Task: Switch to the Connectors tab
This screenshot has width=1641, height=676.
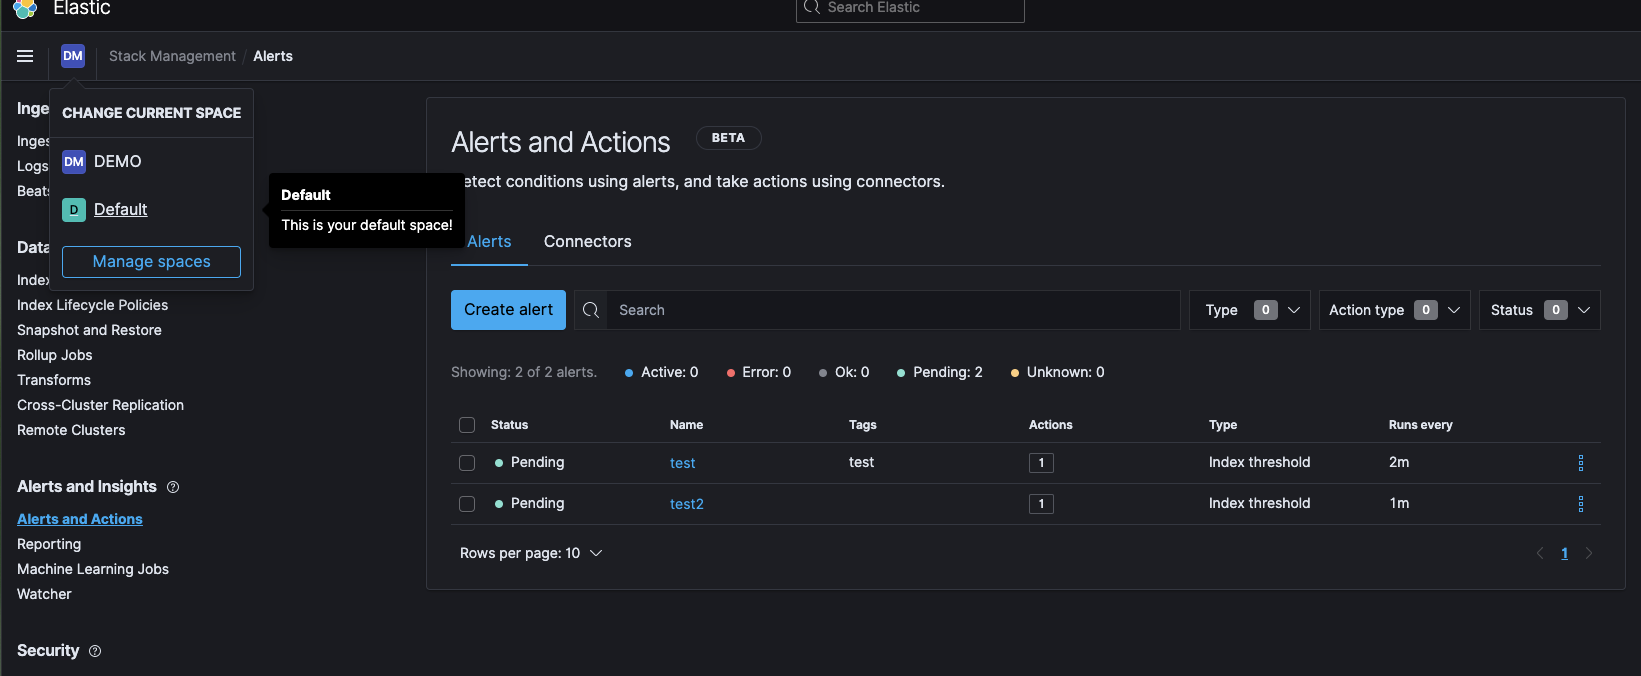Action: click(588, 242)
